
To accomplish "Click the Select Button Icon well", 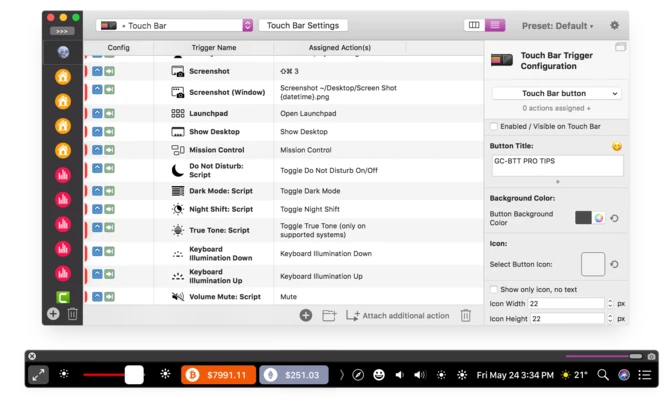I will point(593,264).
